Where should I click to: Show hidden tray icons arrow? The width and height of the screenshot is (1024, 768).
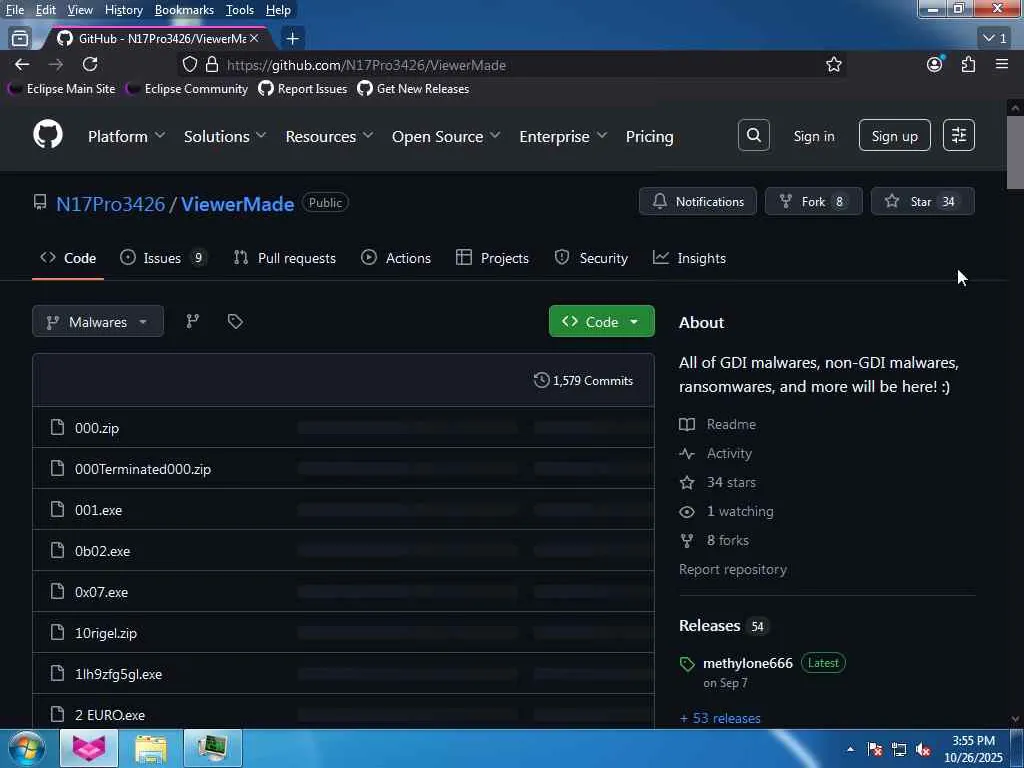(850, 750)
